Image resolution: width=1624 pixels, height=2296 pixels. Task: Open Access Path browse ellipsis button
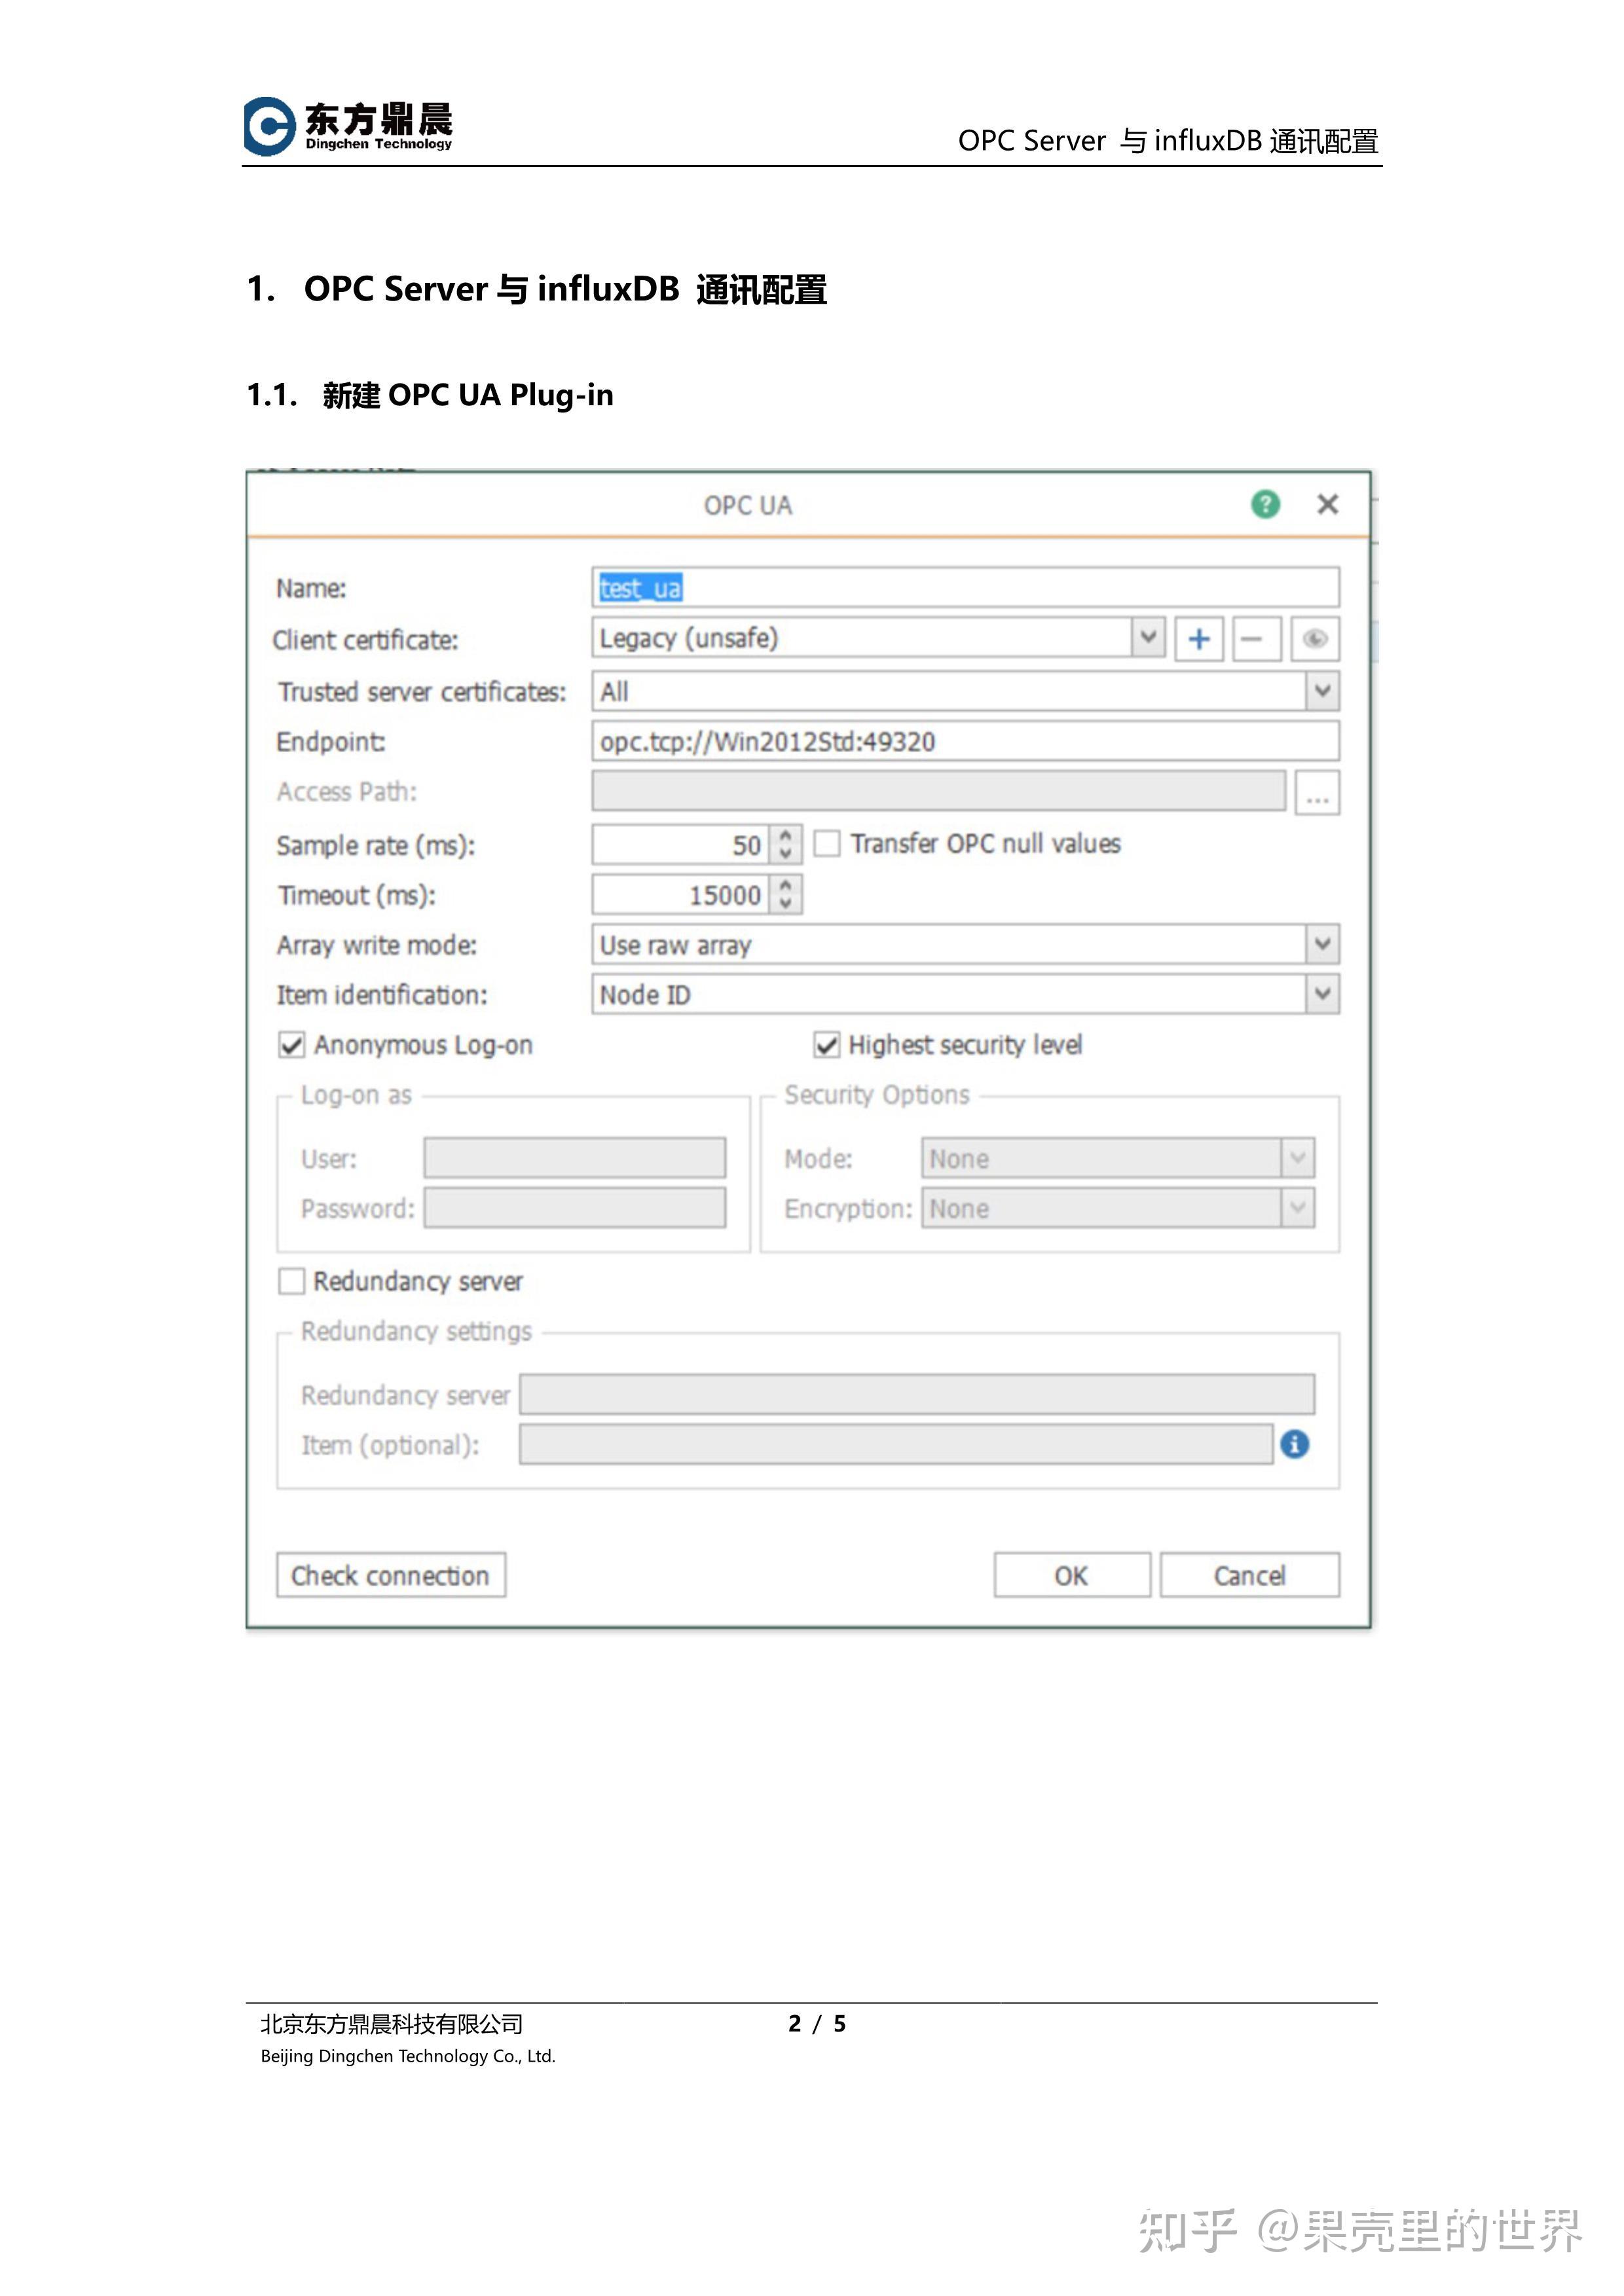point(1317,793)
